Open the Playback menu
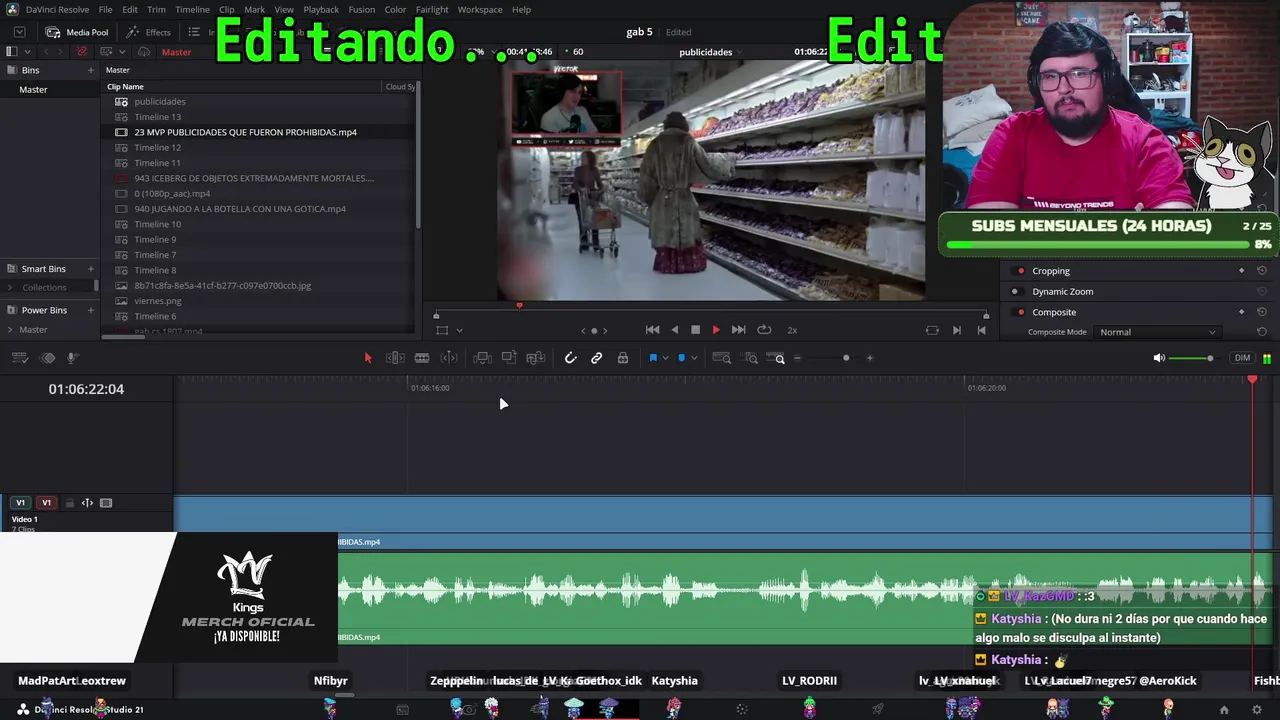The image size is (1280, 720). (x=321, y=10)
